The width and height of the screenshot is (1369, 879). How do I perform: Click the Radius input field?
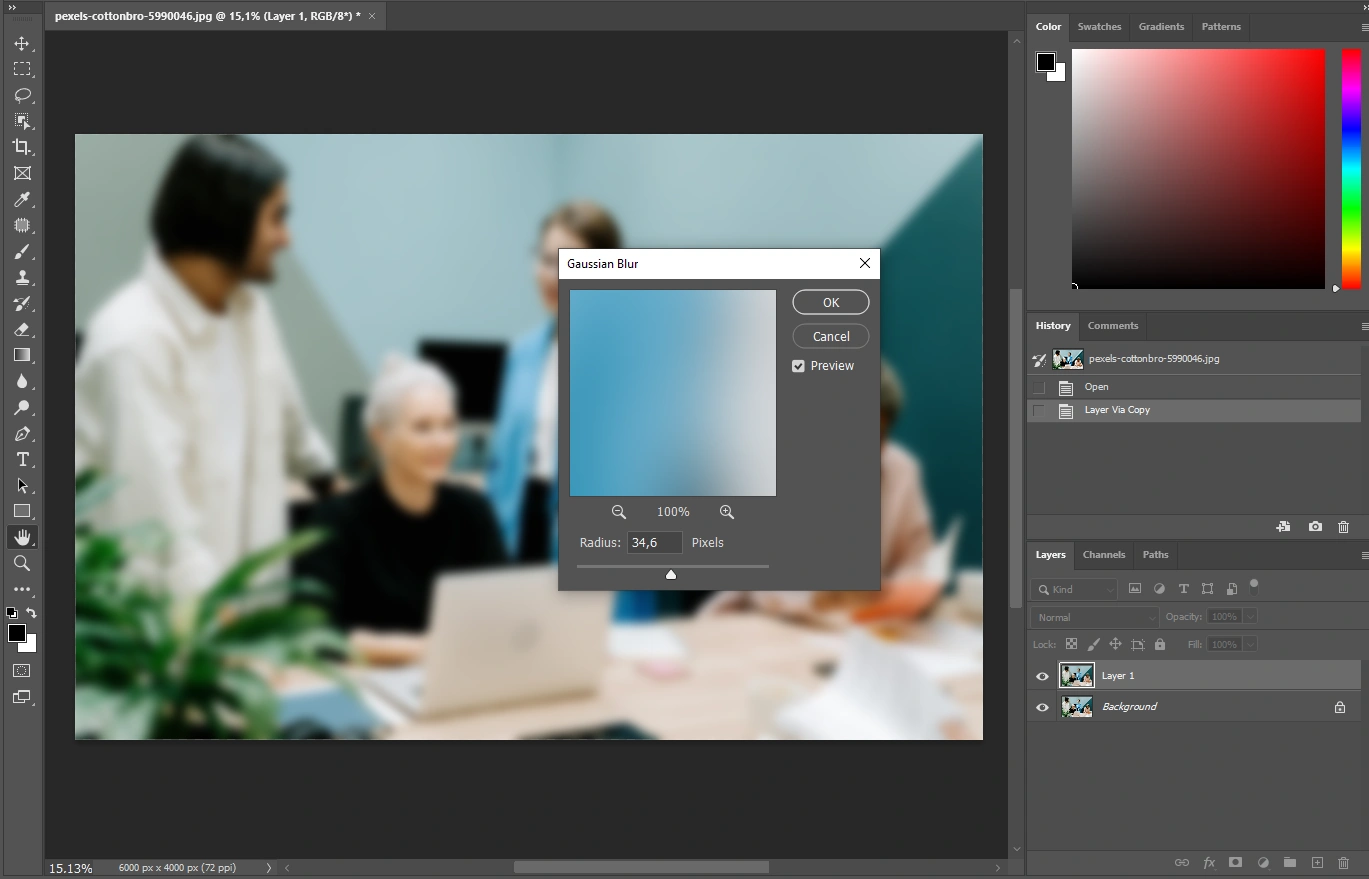click(x=655, y=543)
